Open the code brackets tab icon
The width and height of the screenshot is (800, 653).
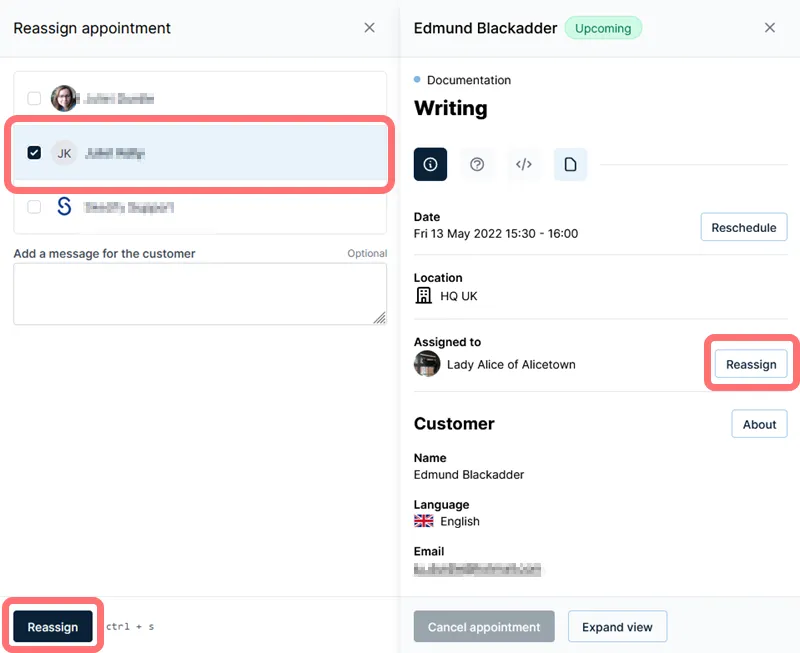(523, 164)
